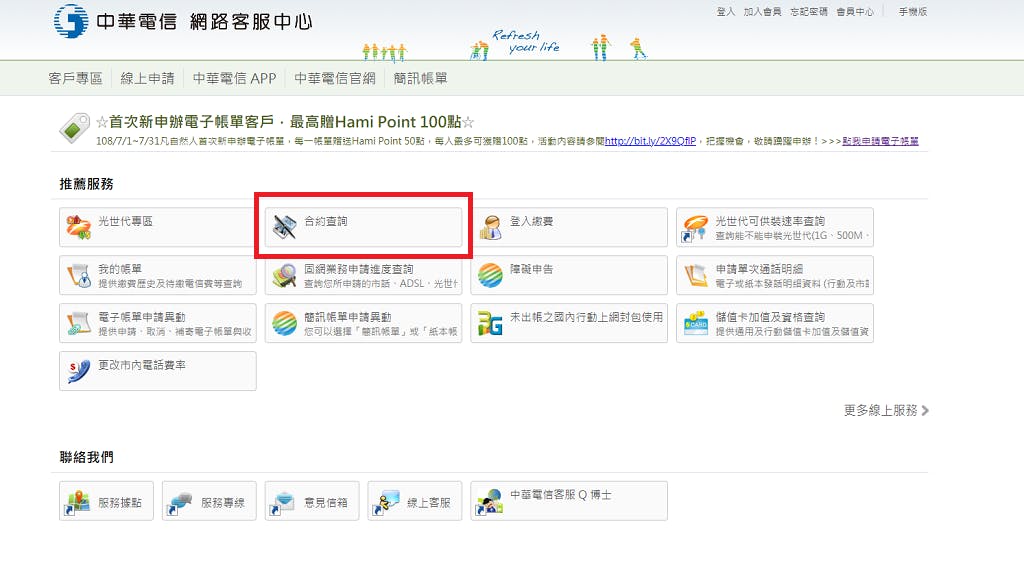The image size is (1024, 576).
Task: Open 中華電信客服 Q 博士 icon
Action: (489, 502)
